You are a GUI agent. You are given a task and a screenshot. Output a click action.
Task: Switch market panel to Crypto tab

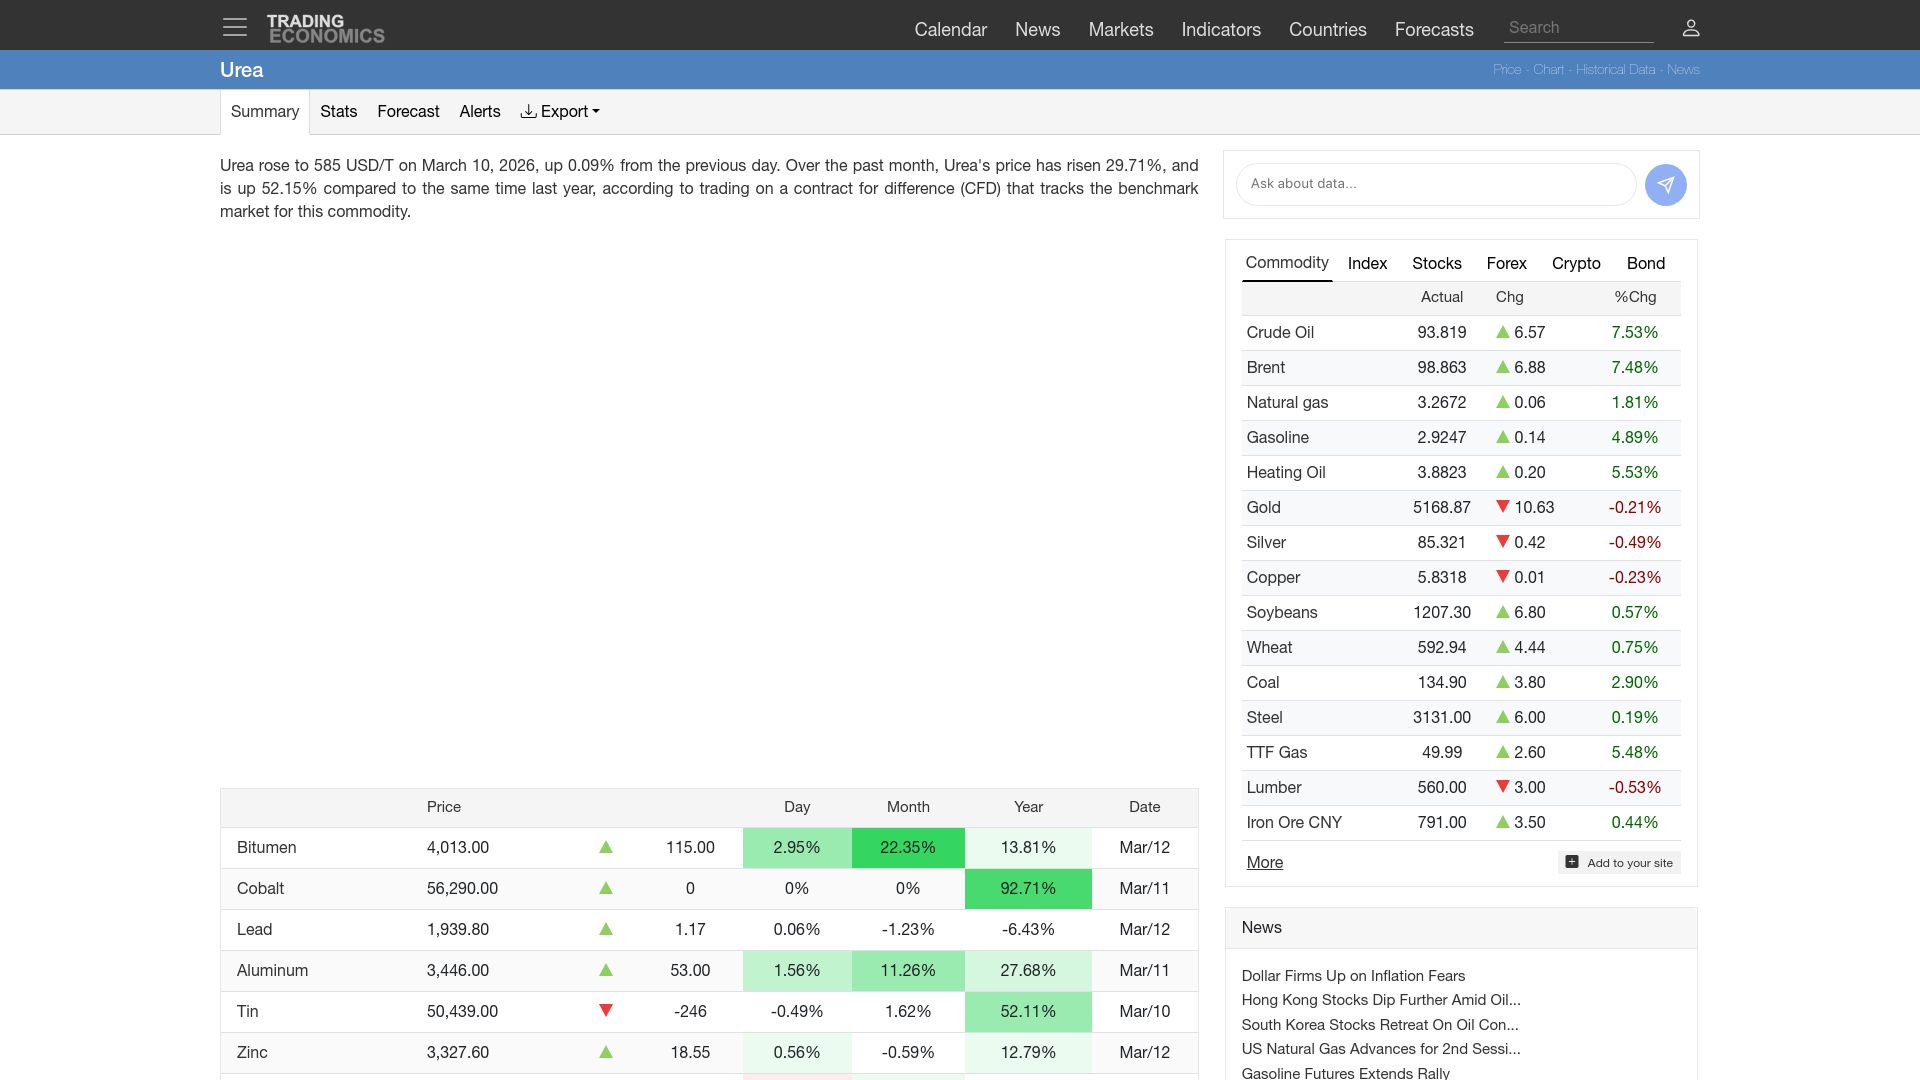point(1576,263)
